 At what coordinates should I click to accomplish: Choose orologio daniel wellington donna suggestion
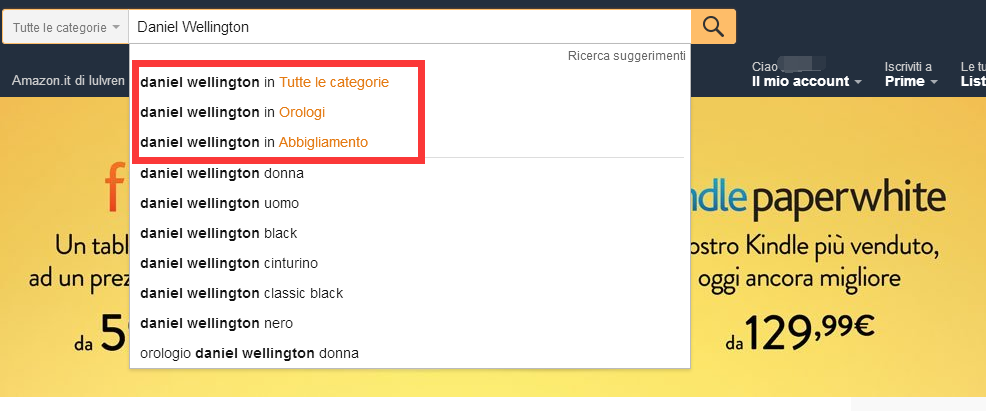tap(409, 354)
